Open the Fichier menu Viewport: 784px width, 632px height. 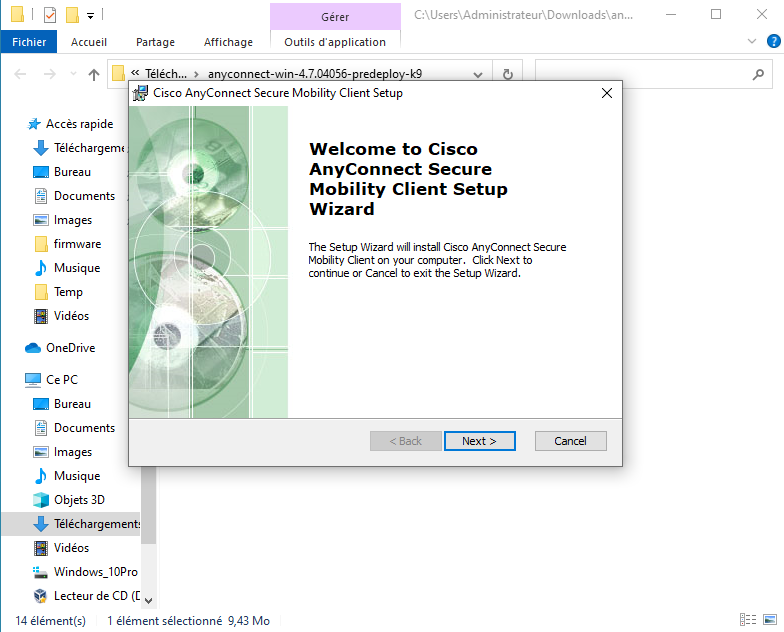pyautogui.click(x=29, y=42)
